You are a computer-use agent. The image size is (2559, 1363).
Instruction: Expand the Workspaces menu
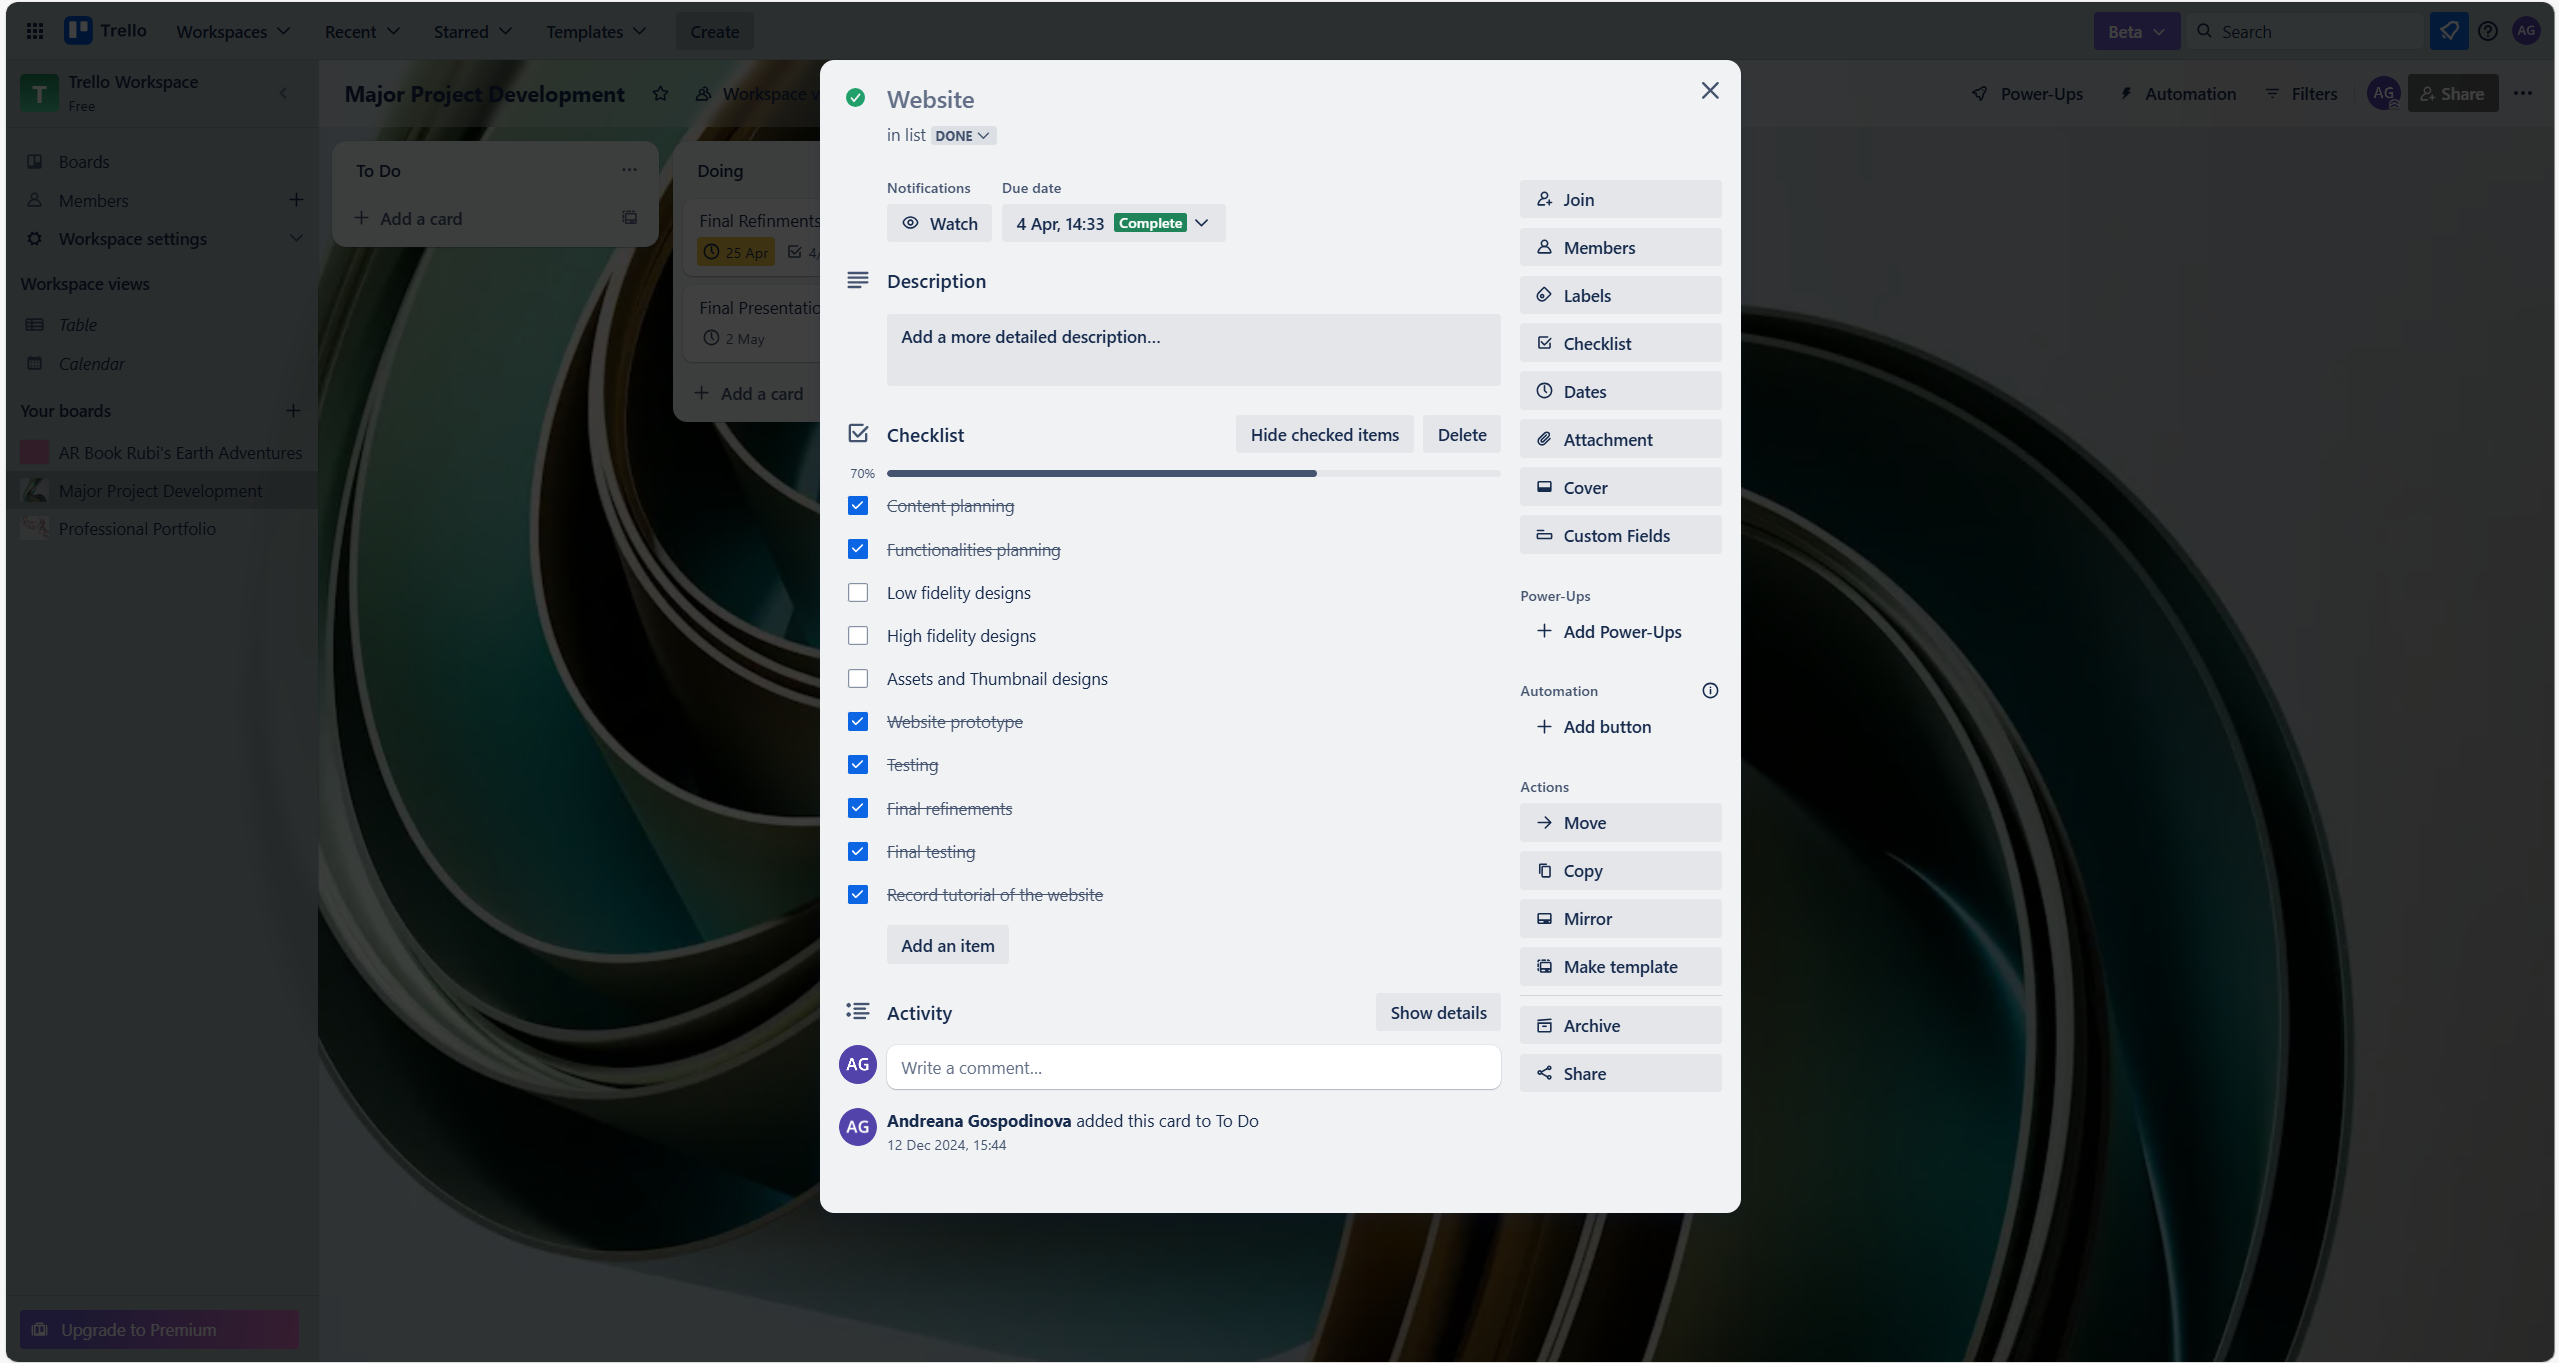click(233, 32)
